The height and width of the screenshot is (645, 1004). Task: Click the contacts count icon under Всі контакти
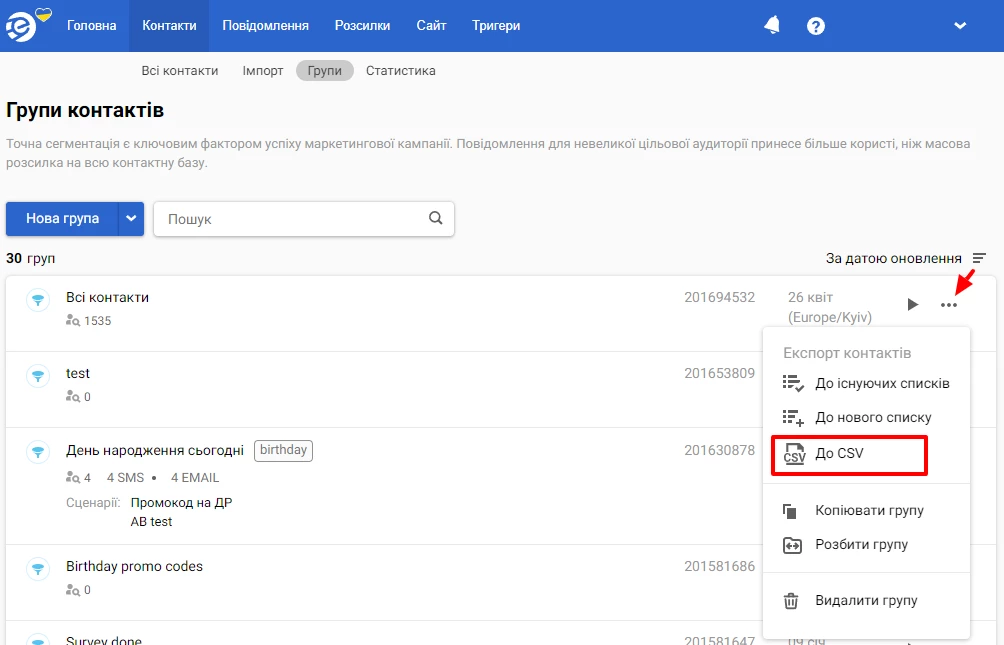72,320
